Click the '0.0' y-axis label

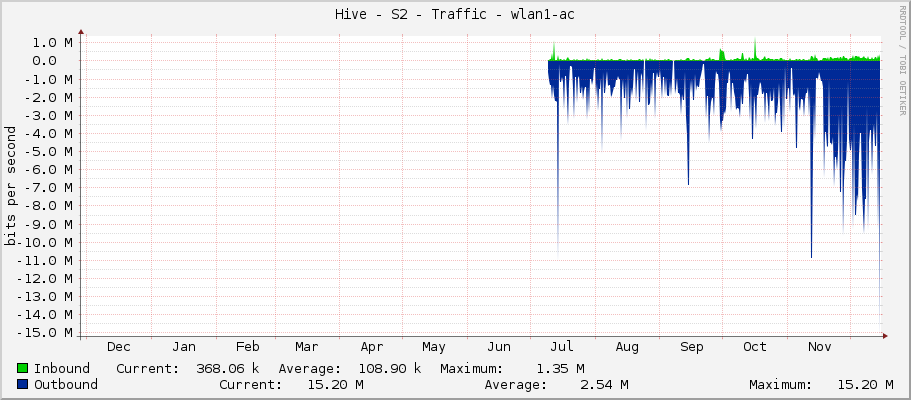(x=45, y=60)
